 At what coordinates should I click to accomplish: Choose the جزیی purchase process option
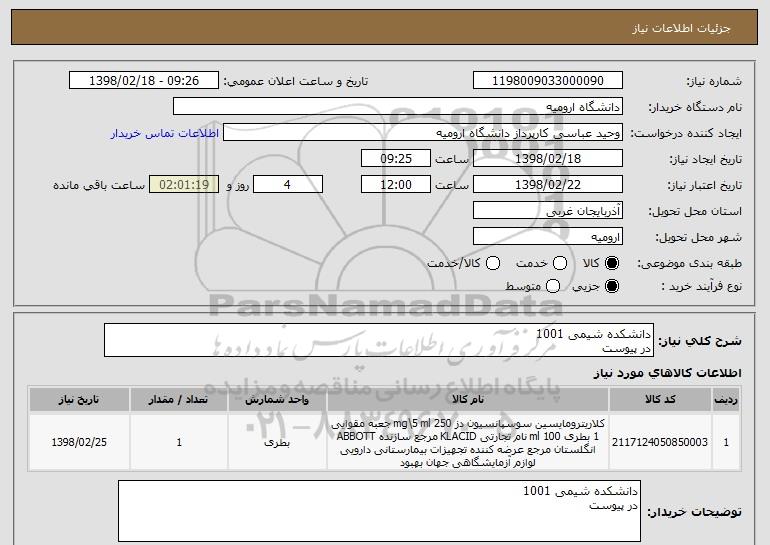click(612, 286)
